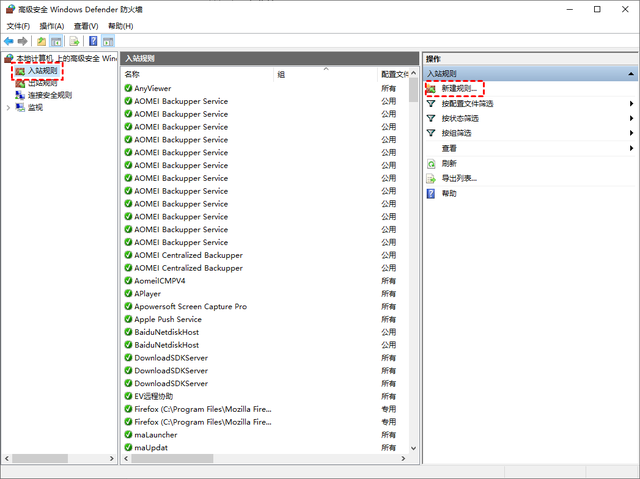
Task: Sort by the 配置文件 column header
Action: click(393, 74)
